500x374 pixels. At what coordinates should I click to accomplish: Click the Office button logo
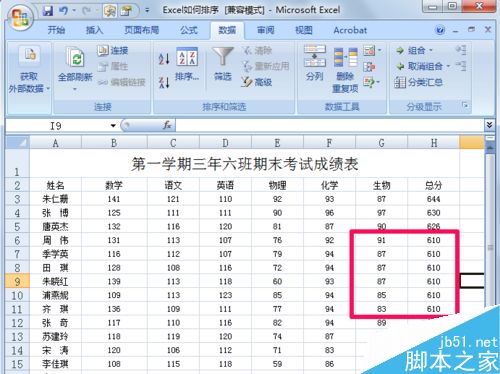coord(21,17)
